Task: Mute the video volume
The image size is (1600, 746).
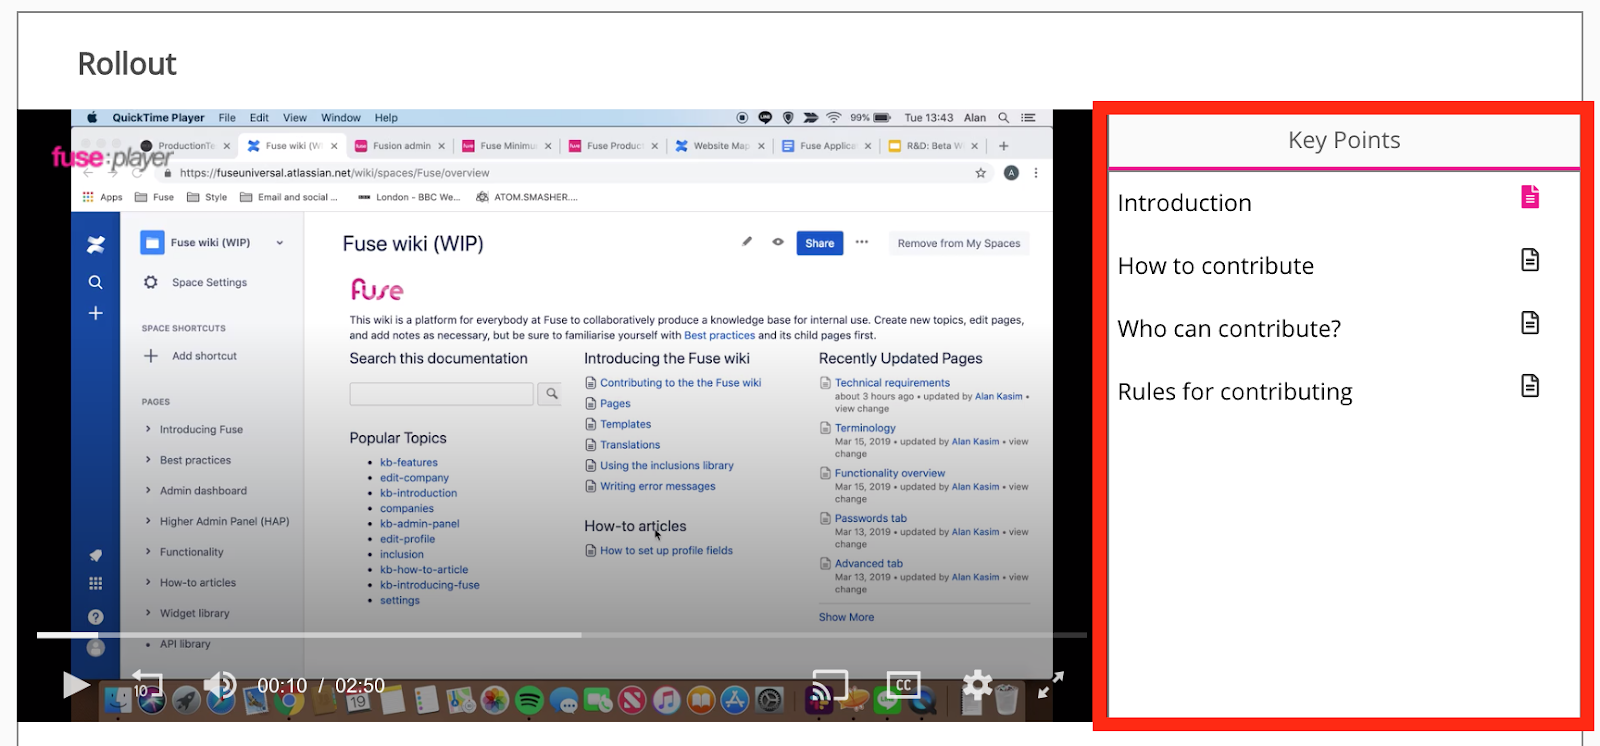Action: point(219,685)
